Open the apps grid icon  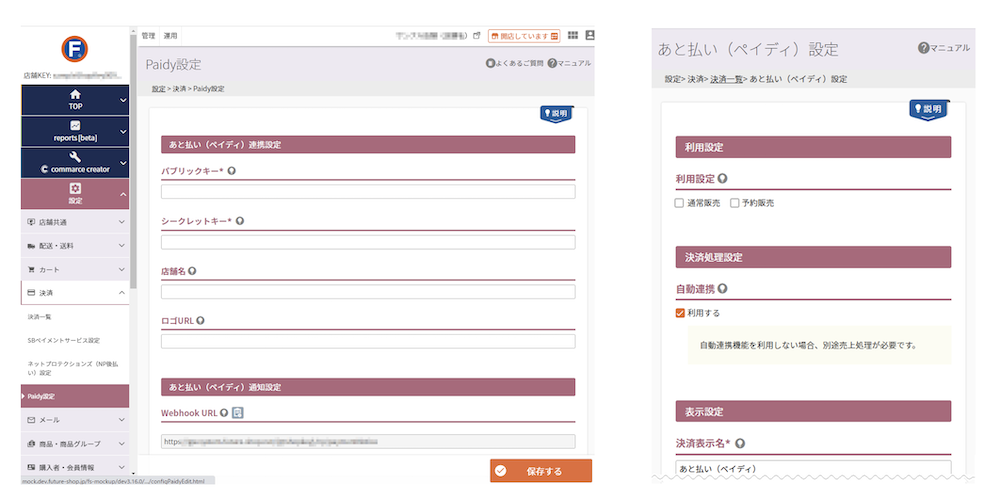tap(573, 35)
